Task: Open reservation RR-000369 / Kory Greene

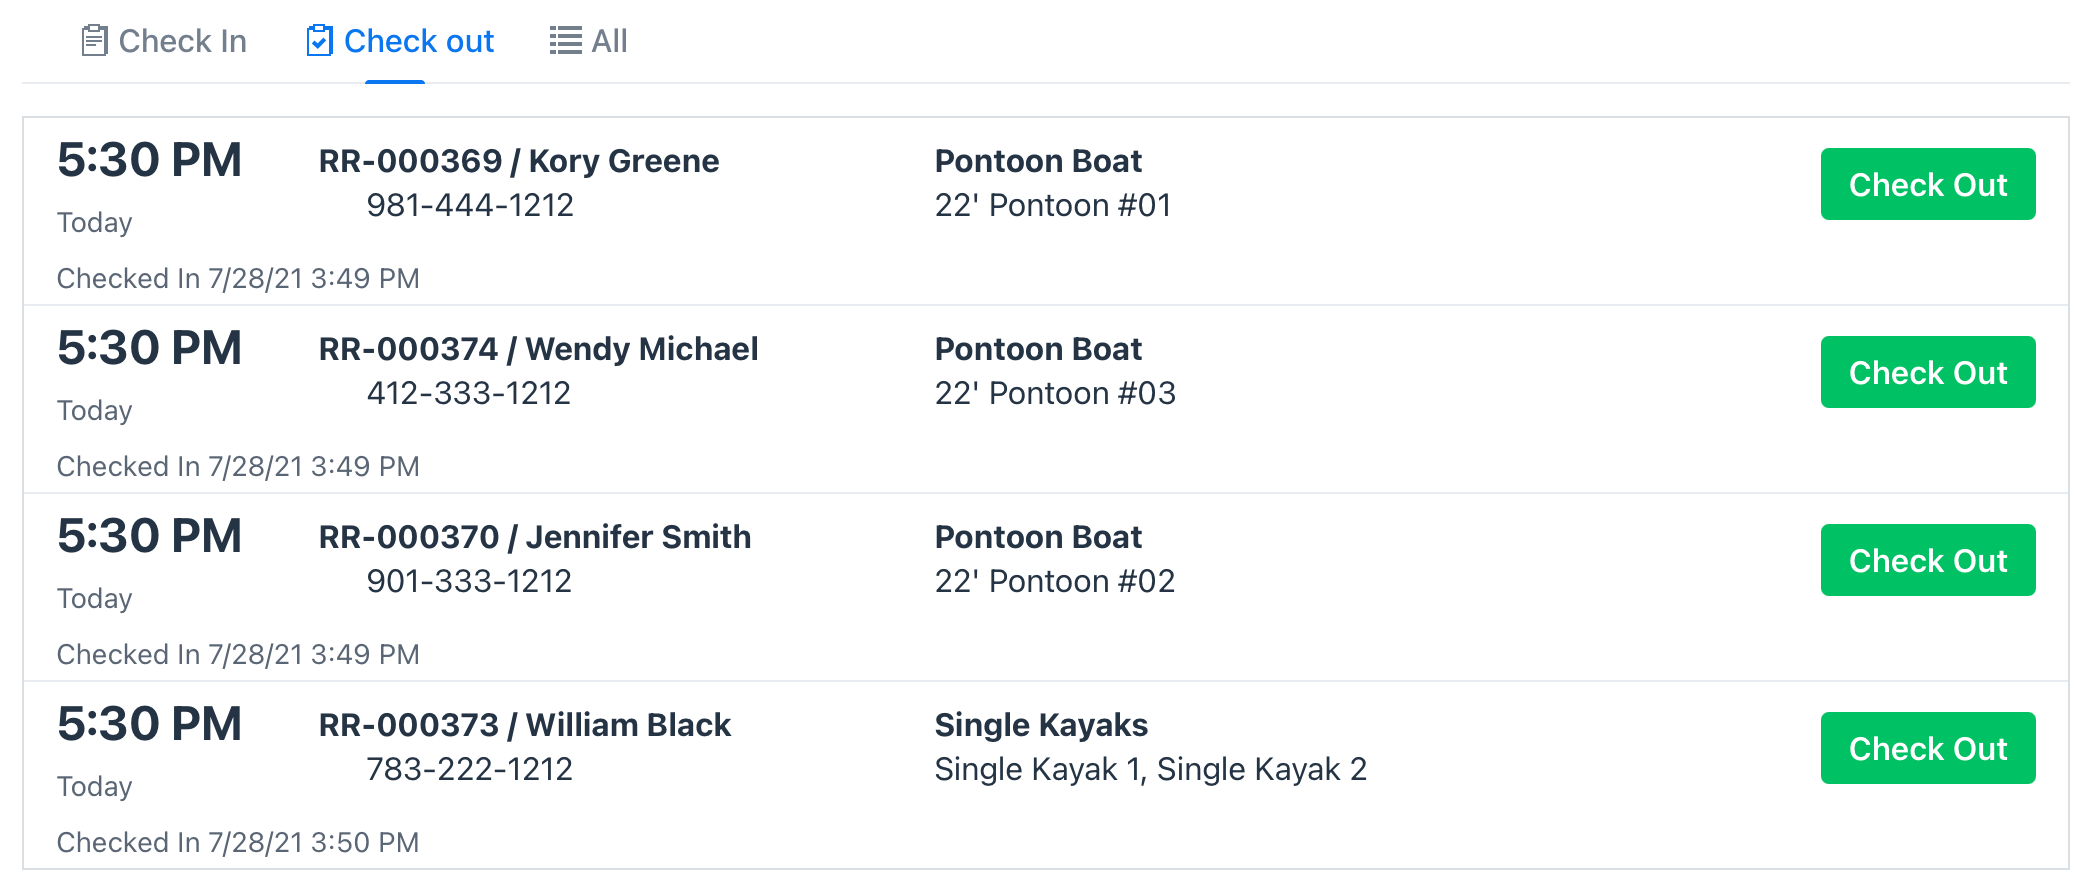Action: [519, 161]
